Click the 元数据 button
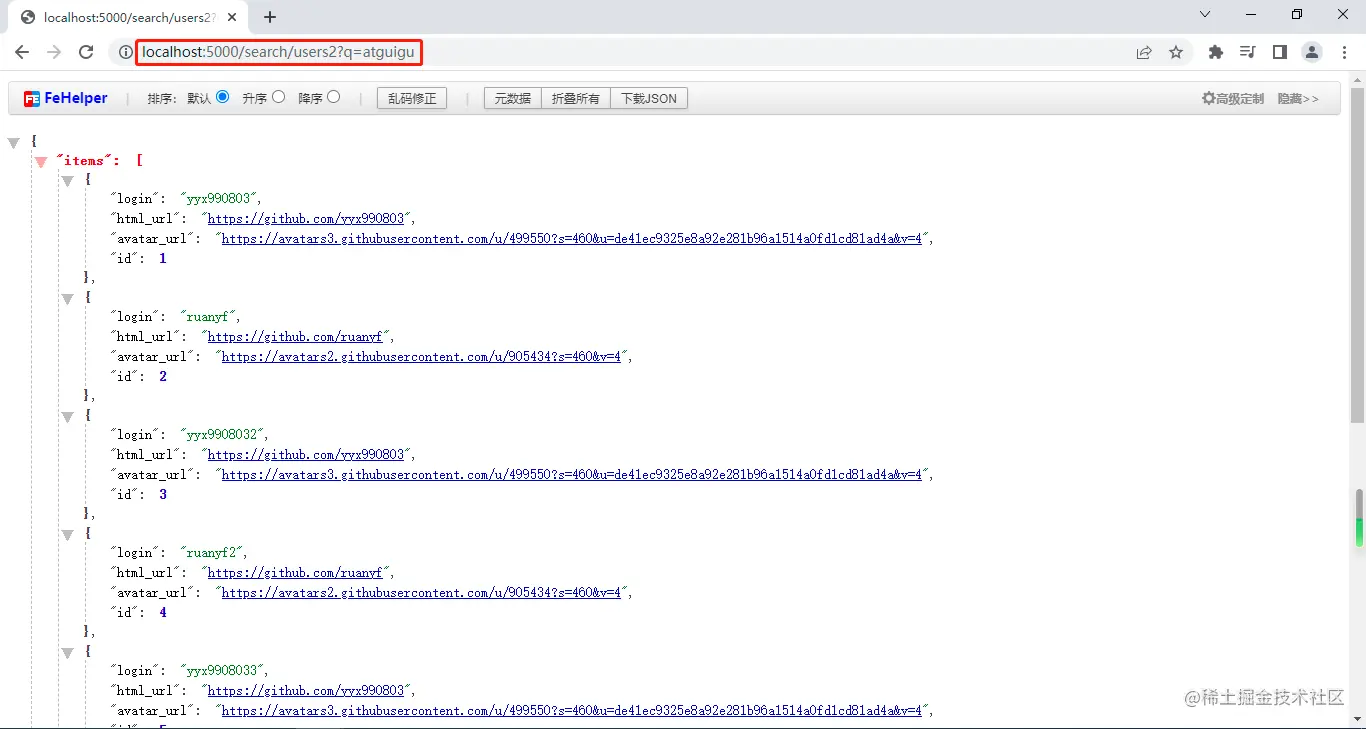1366x729 pixels. point(513,98)
